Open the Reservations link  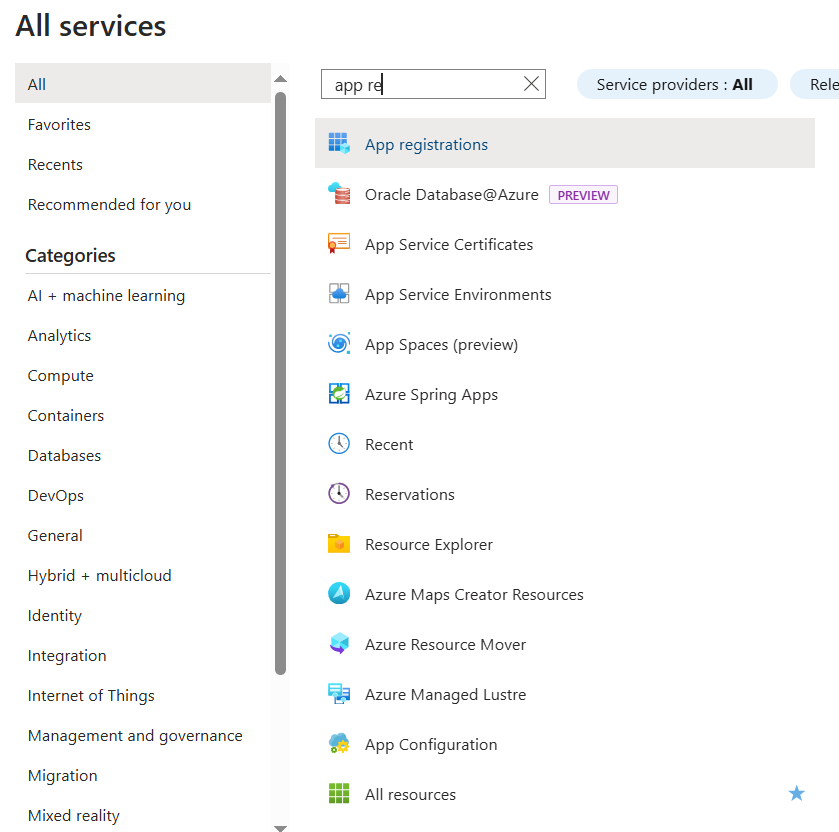coord(410,494)
